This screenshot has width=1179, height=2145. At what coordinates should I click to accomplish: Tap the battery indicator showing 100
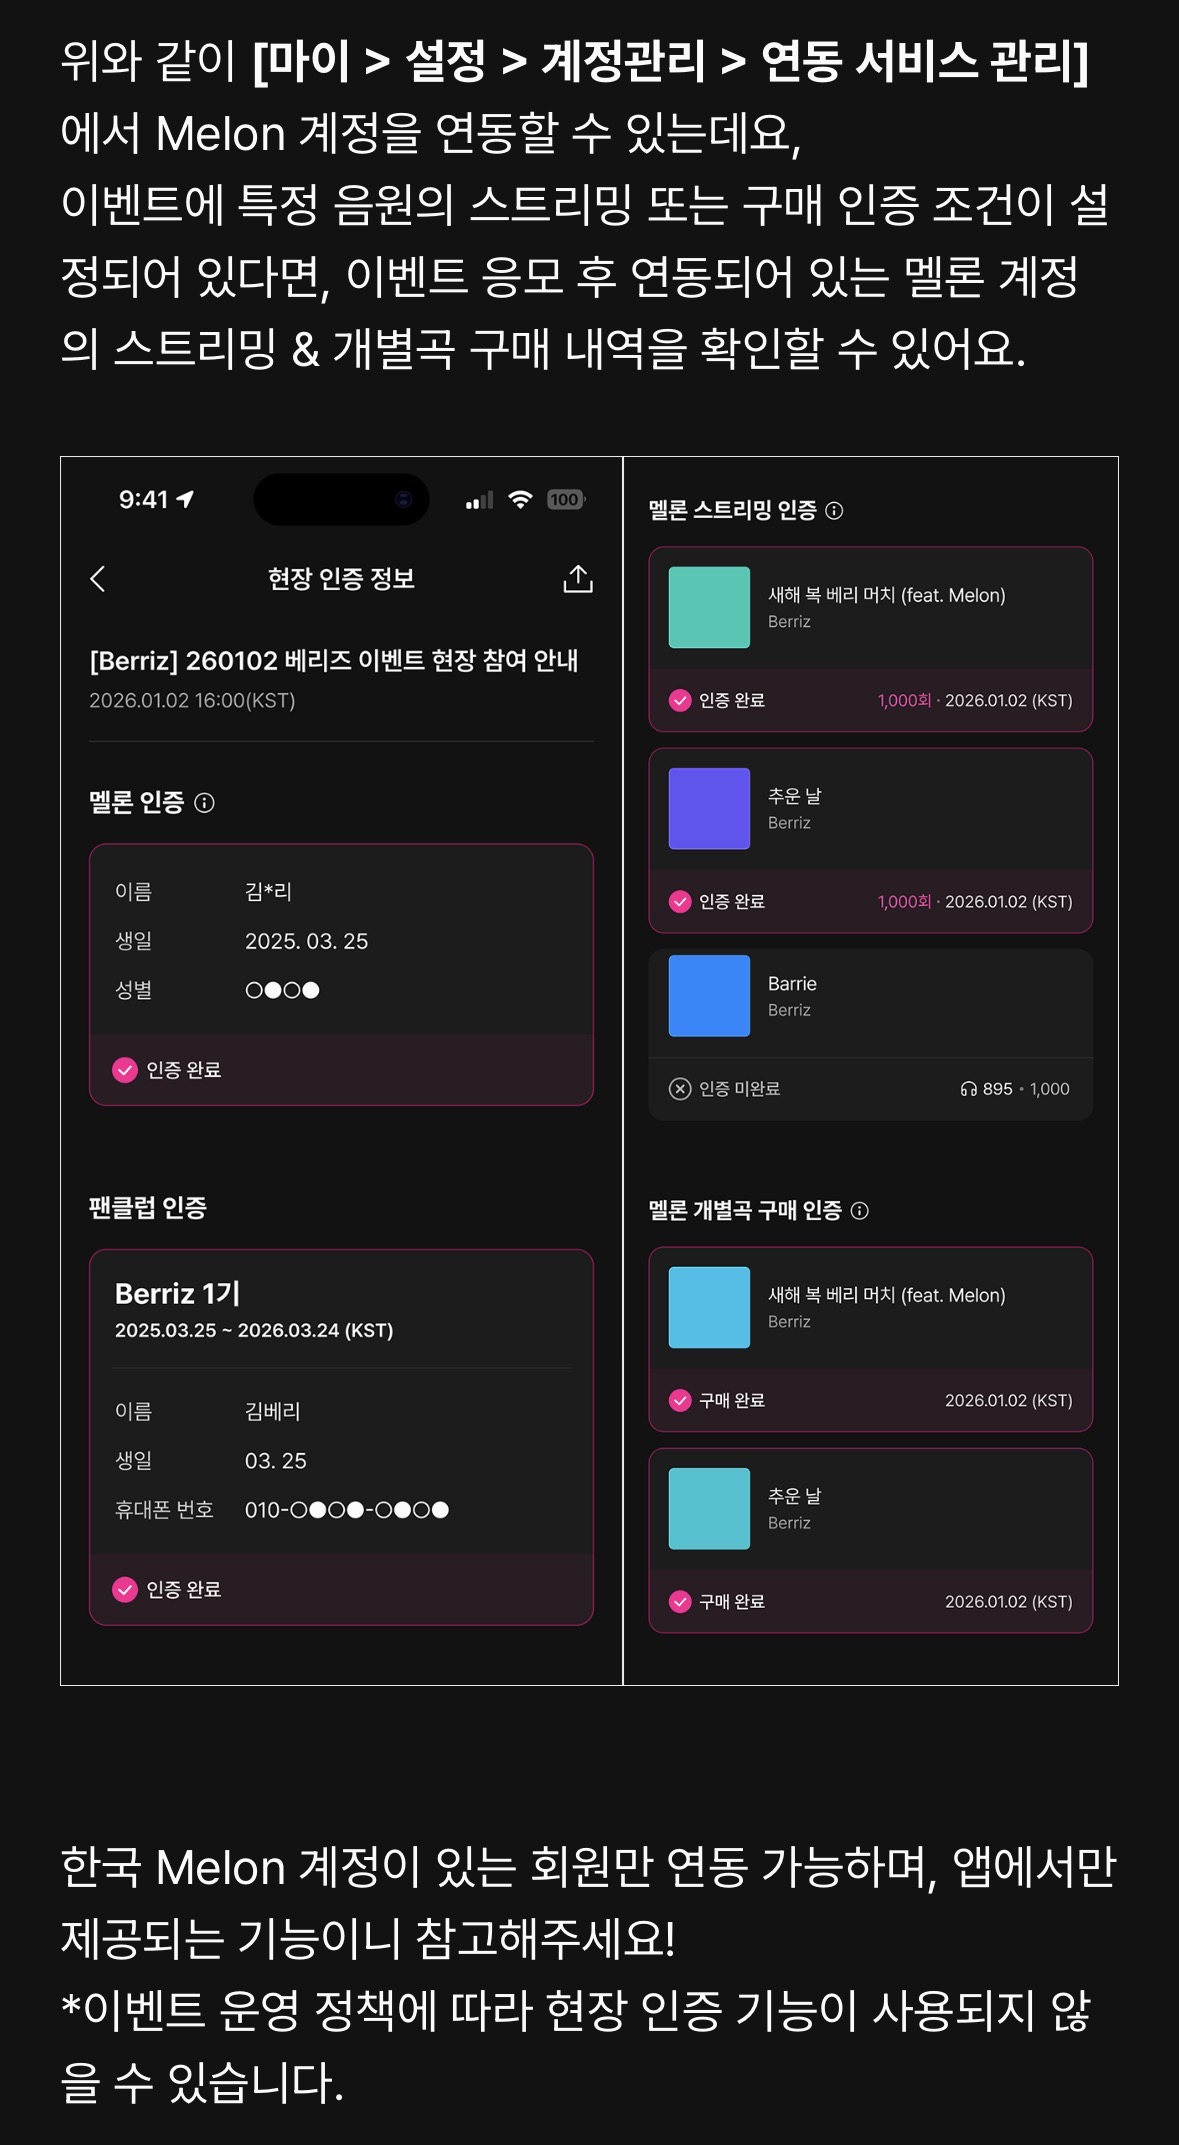[x=565, y=498]
